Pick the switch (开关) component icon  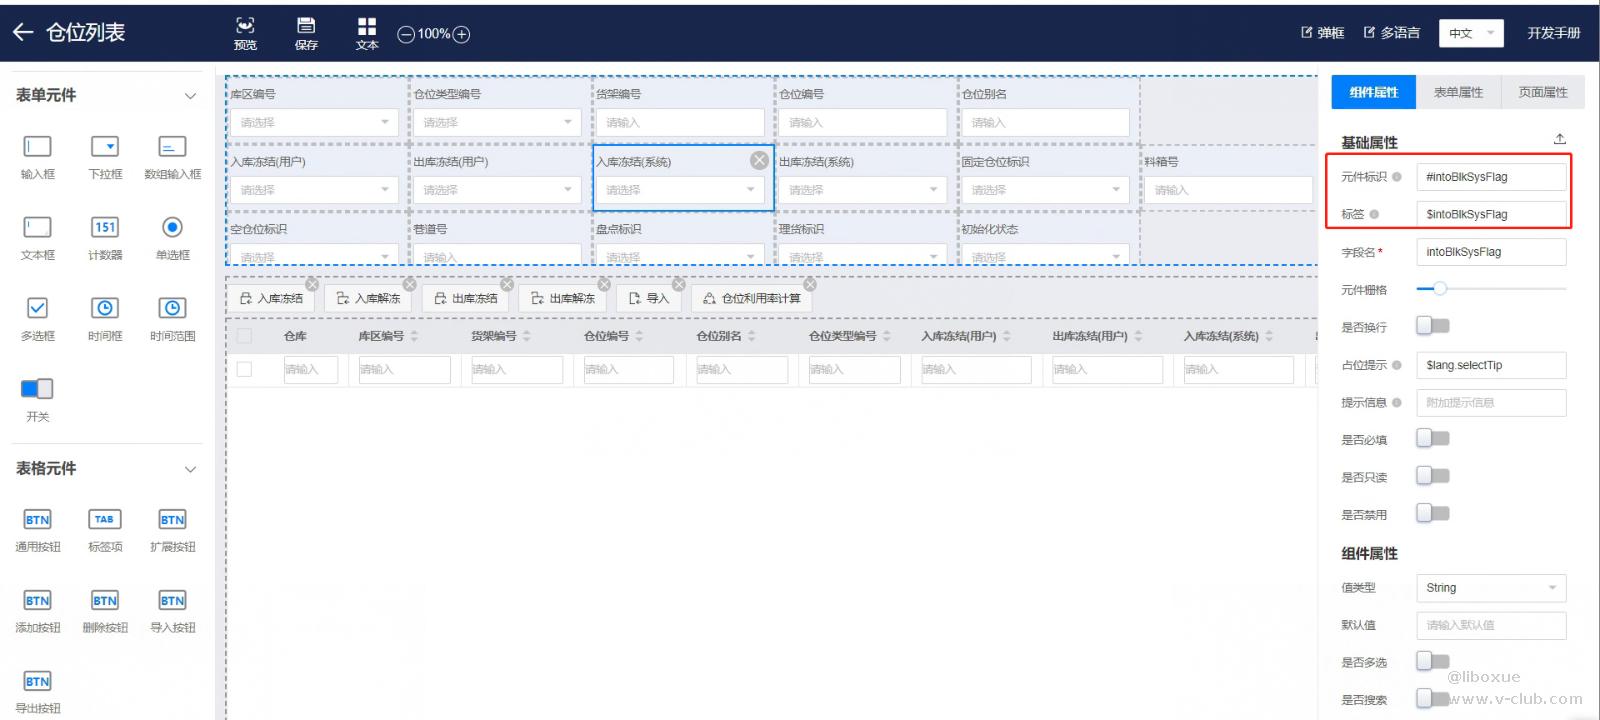[37, 389]
